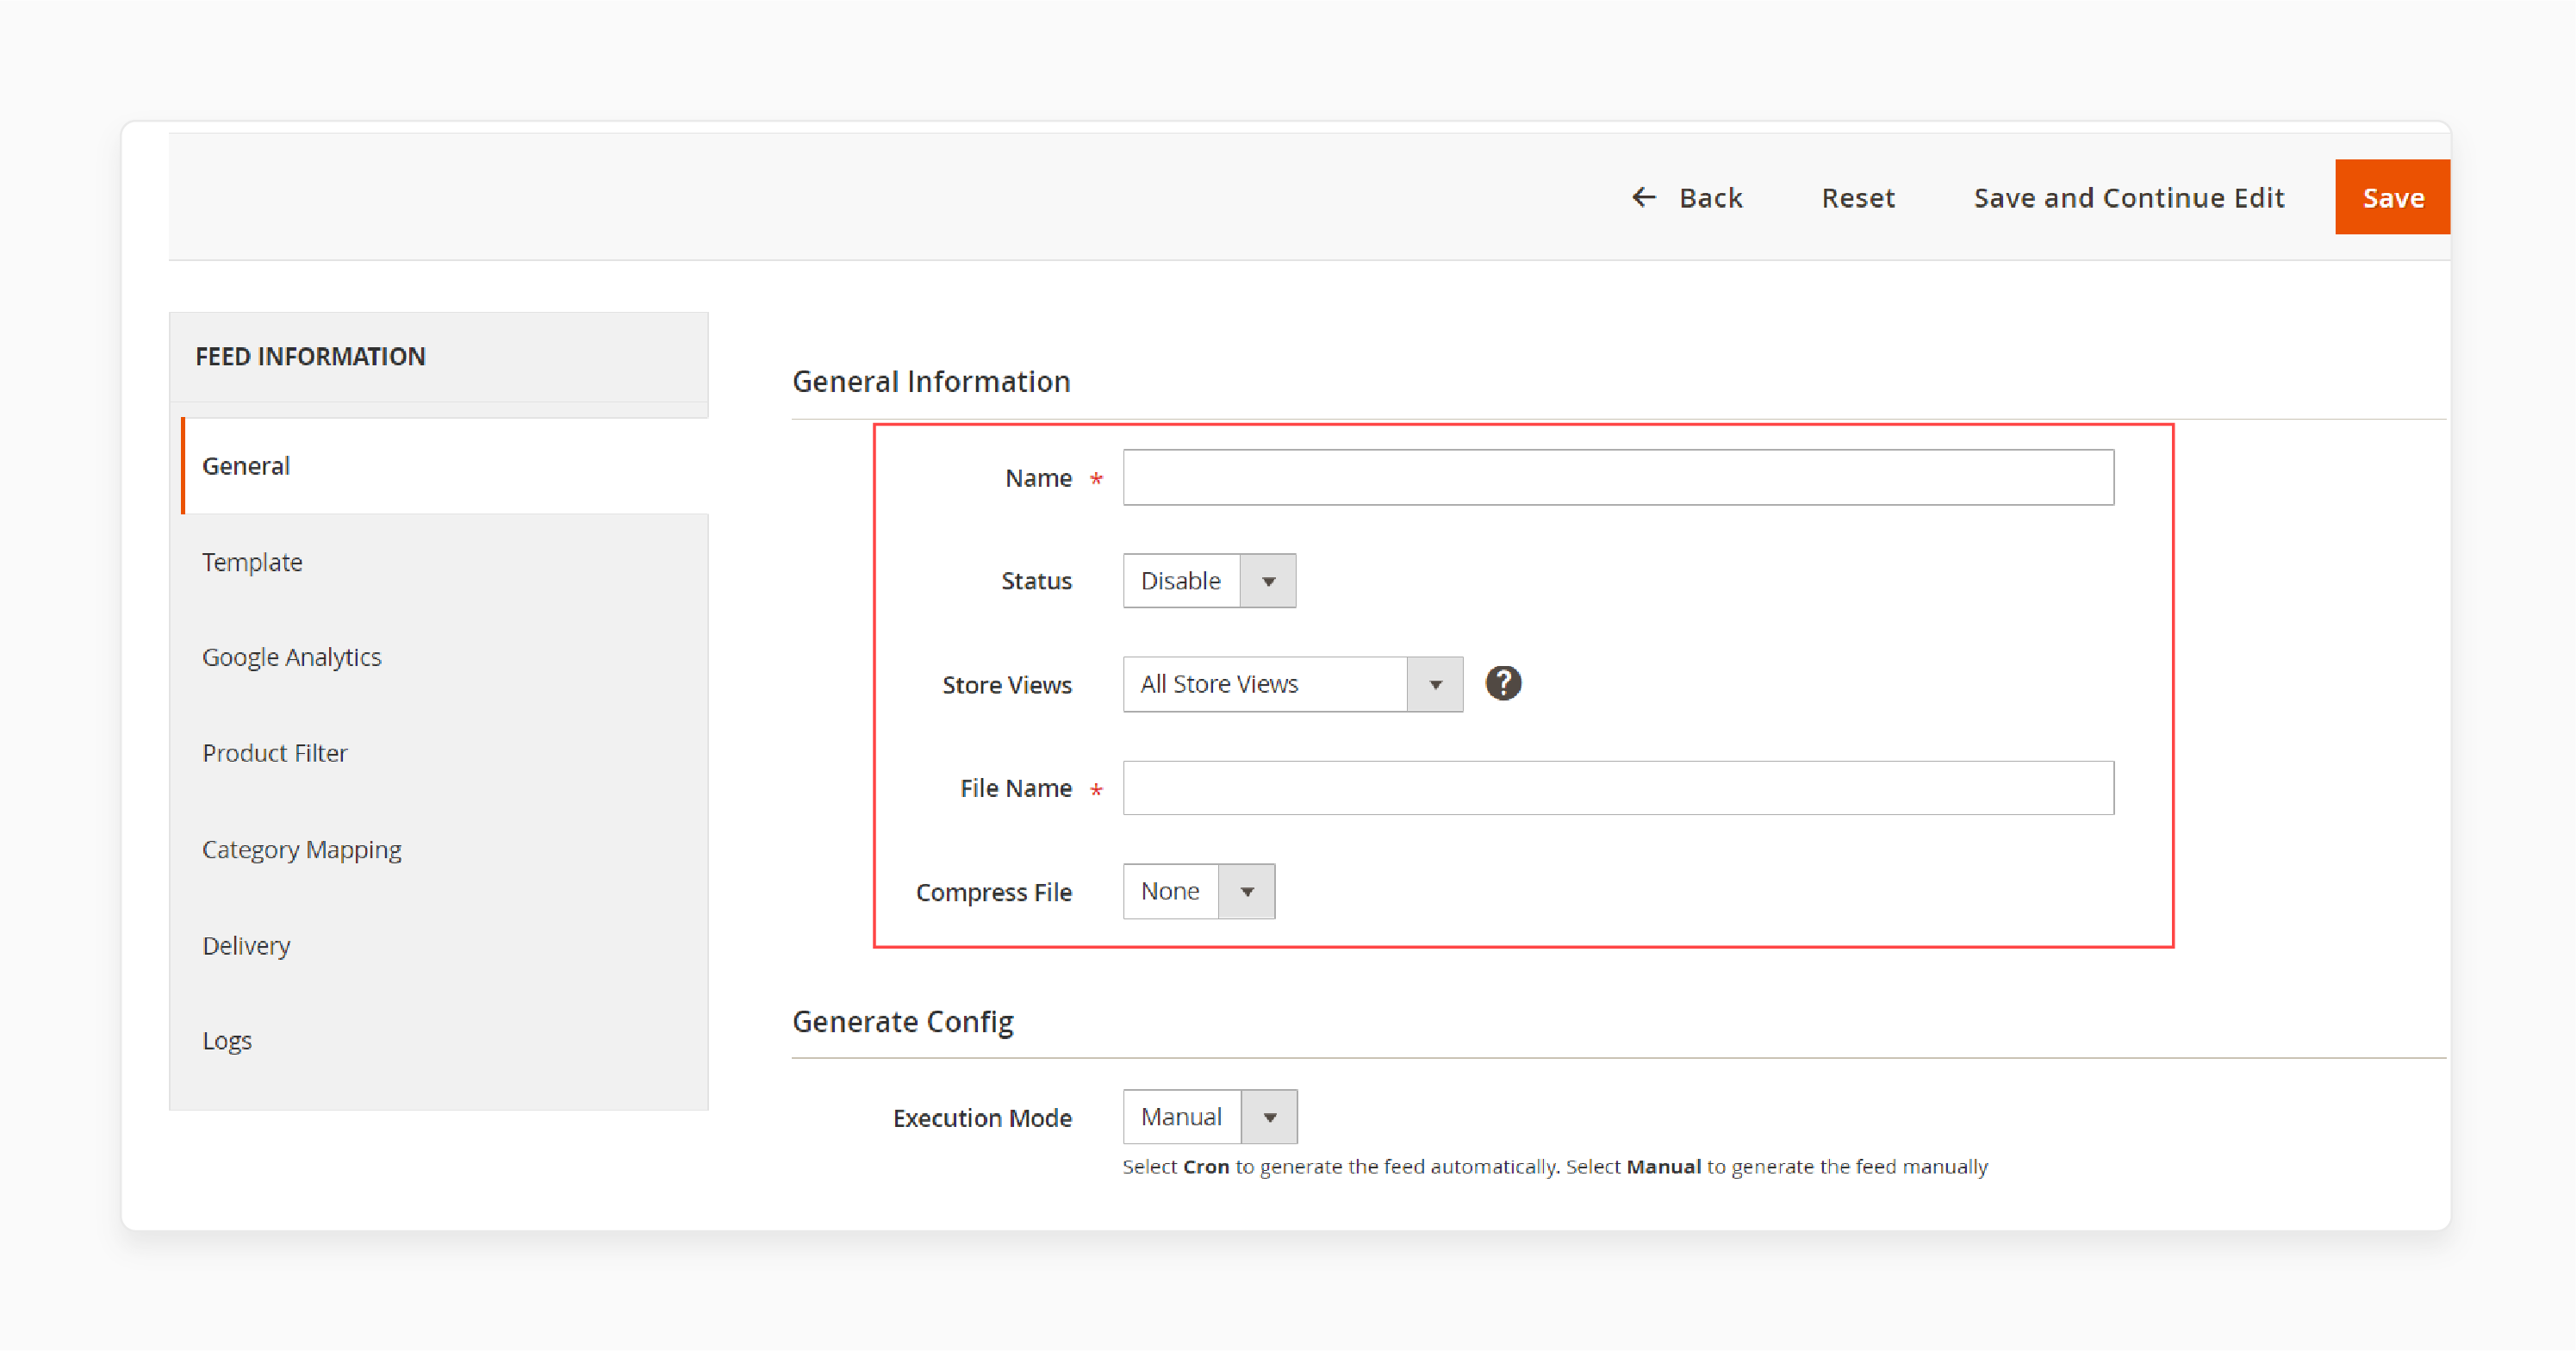Click the Google Analytics sidebar icon
Viewport: 2576px width, 1351px height.
tap(291, 656)
